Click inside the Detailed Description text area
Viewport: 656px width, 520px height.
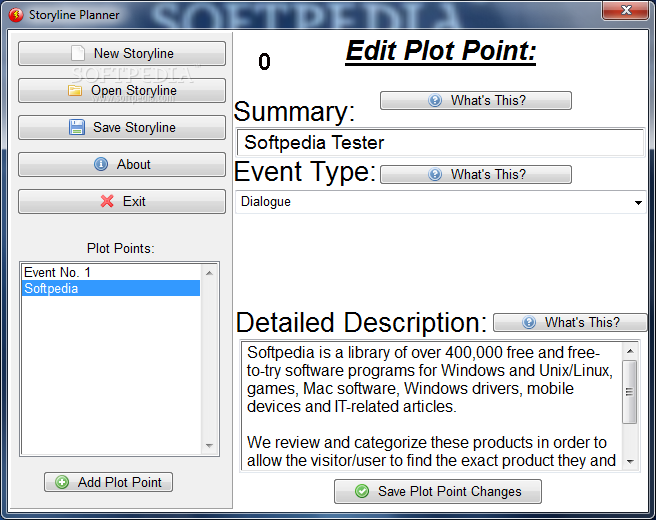pos(431,406)
